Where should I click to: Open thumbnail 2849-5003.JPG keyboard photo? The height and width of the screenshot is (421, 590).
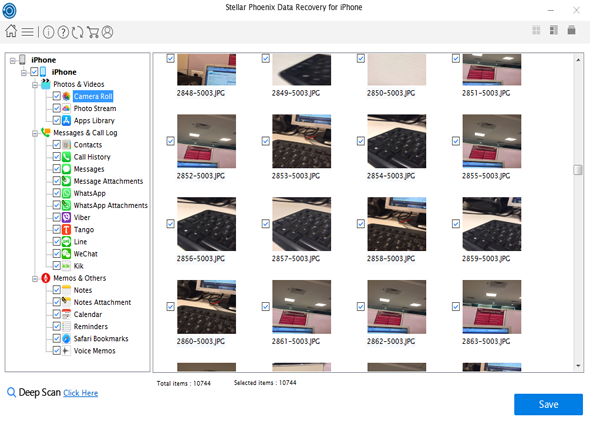point(301,69)
